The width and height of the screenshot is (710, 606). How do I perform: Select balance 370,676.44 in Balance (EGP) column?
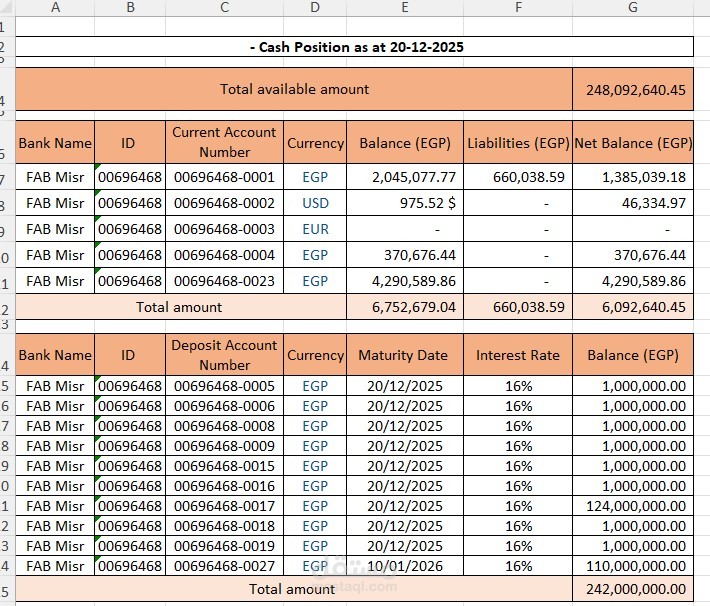[x=405, y=255]
